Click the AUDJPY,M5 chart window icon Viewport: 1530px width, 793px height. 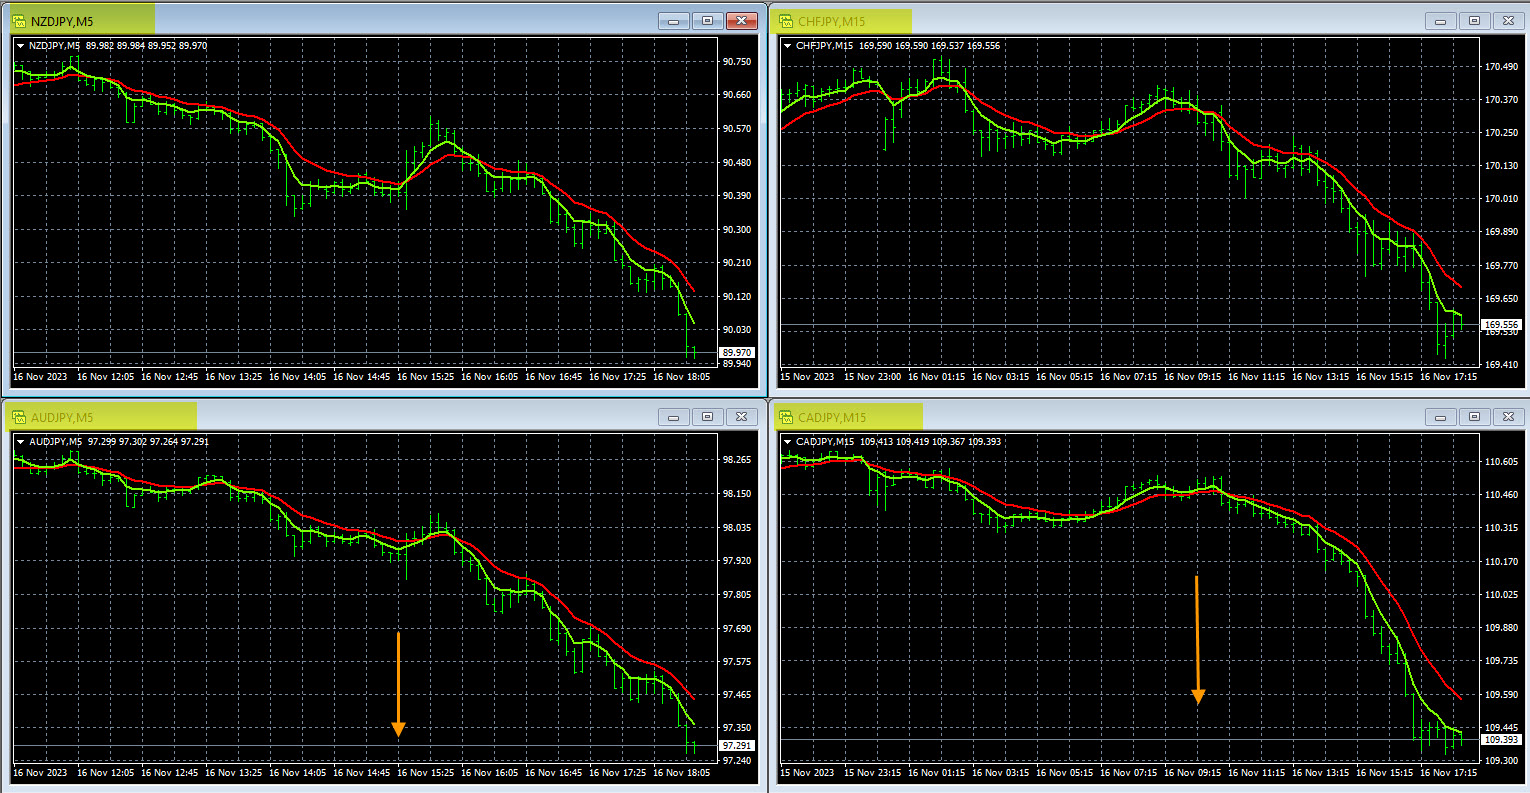[x=18, y=417]
